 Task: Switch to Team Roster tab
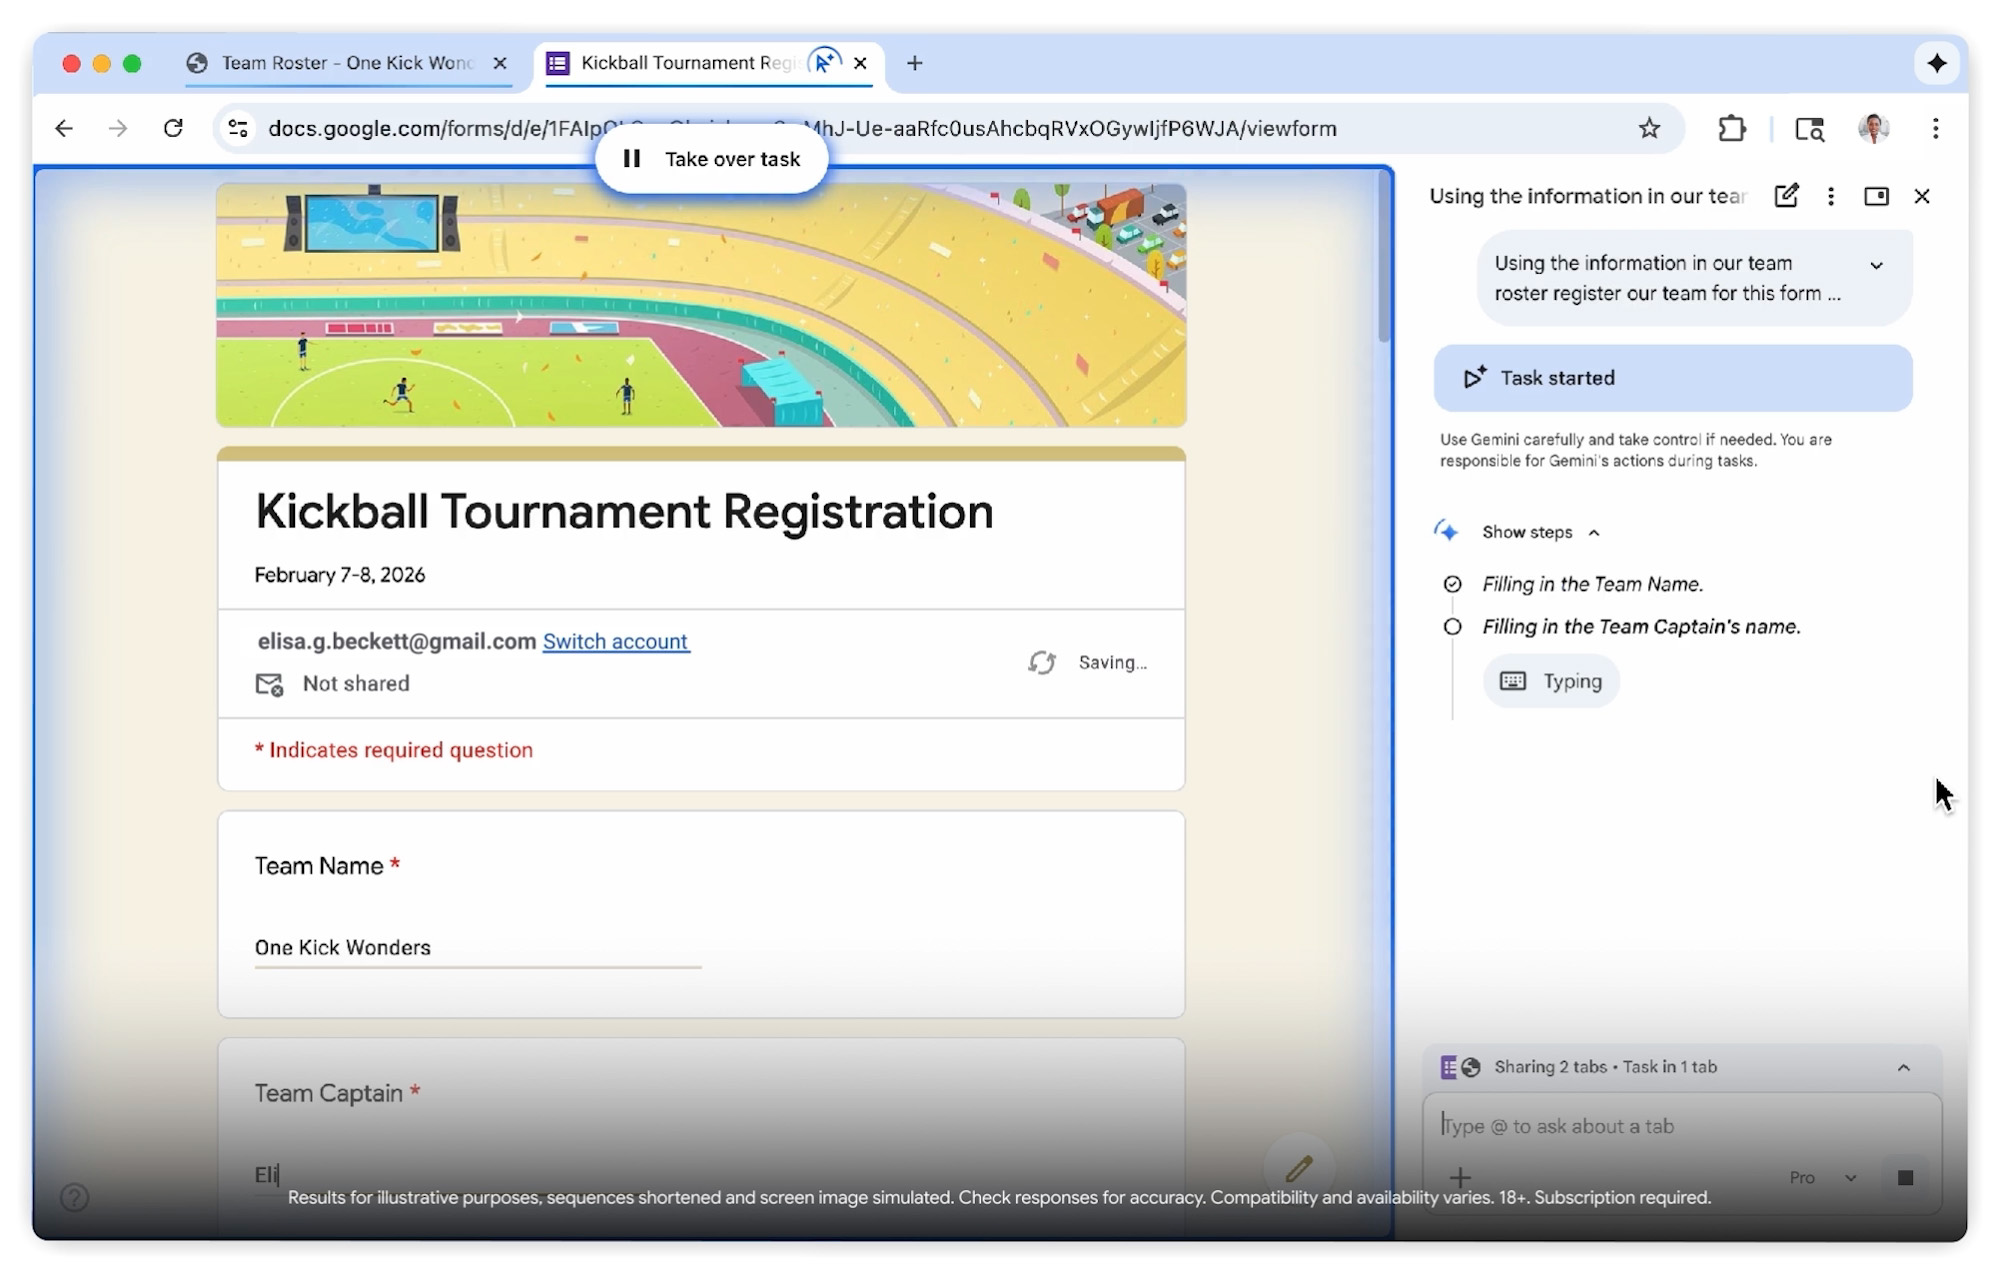point(345,63)
